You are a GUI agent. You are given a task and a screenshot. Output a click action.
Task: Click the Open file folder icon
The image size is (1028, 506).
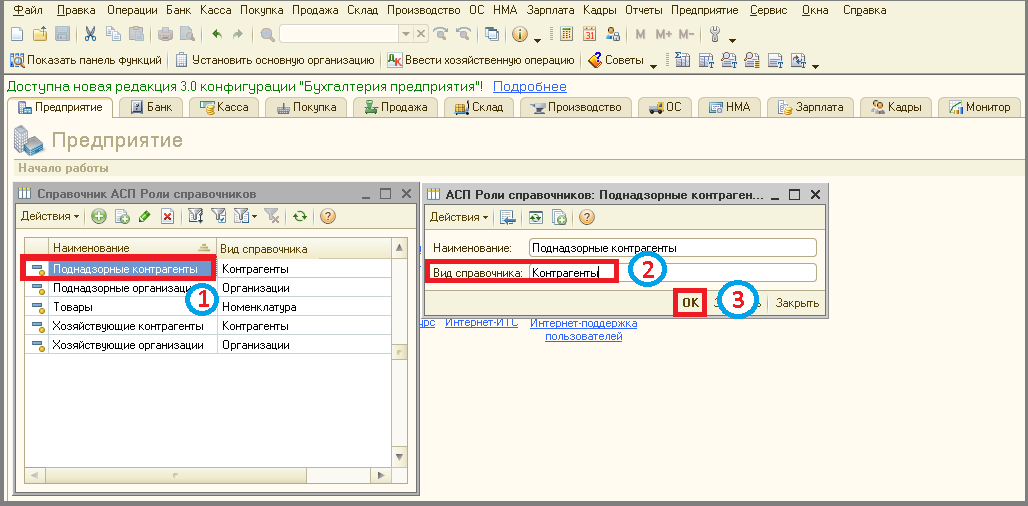(40, 34)
